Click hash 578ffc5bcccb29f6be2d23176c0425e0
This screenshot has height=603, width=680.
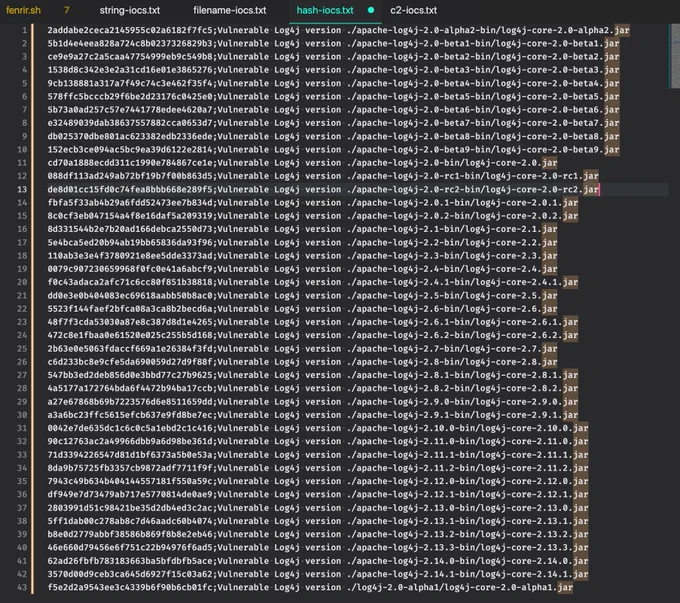pyautogui.click(x=131, y=97)
